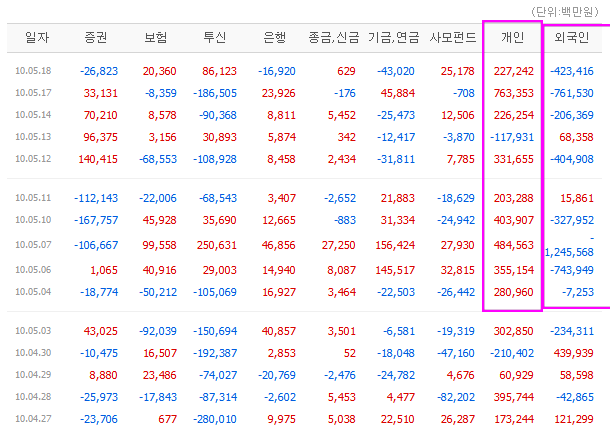Click 개인 value 302,850
This screenshot has width=610, height=432.
click(514, 331)
